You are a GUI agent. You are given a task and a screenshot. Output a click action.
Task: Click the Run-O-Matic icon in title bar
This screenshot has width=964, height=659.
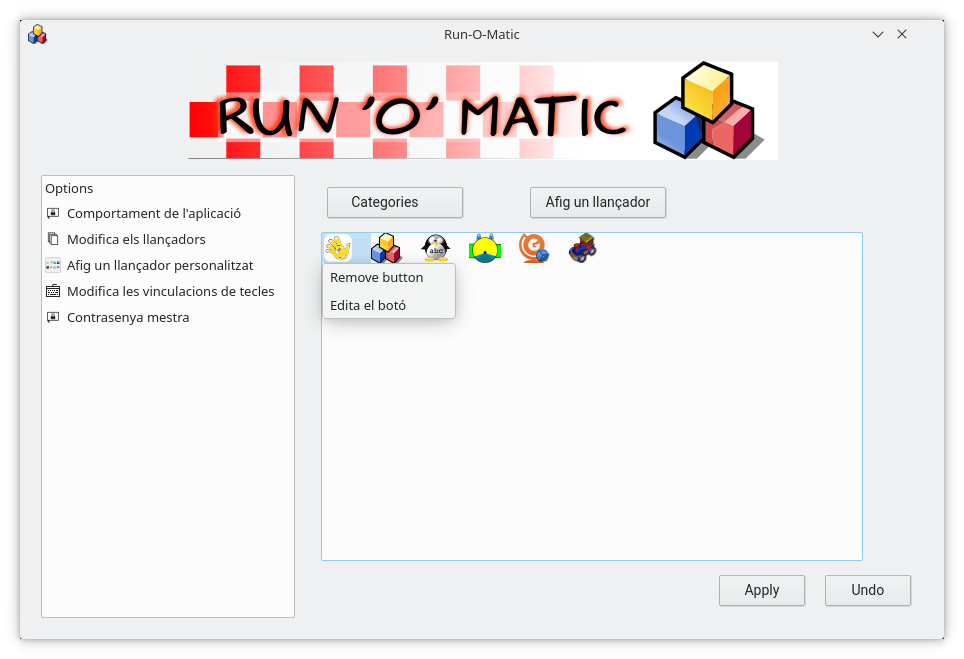tap(38, 35)
